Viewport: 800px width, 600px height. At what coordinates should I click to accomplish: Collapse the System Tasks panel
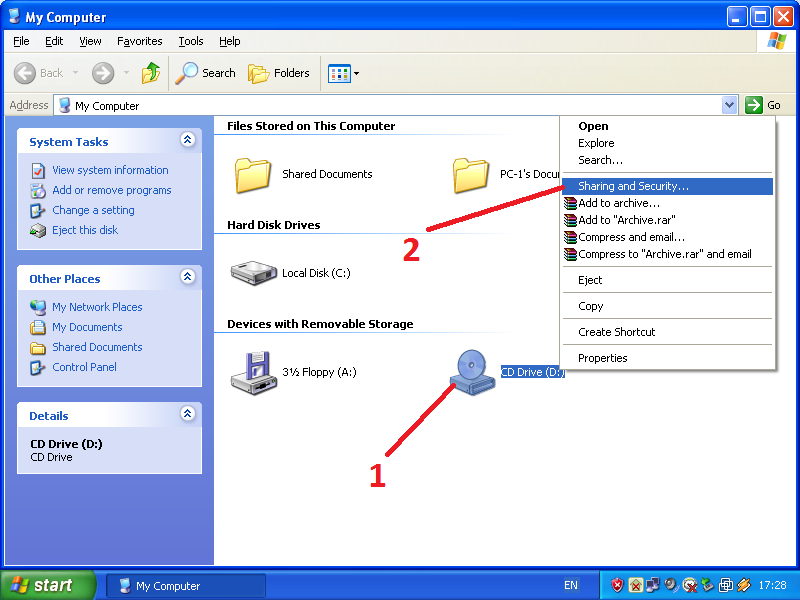pos(188,139)
